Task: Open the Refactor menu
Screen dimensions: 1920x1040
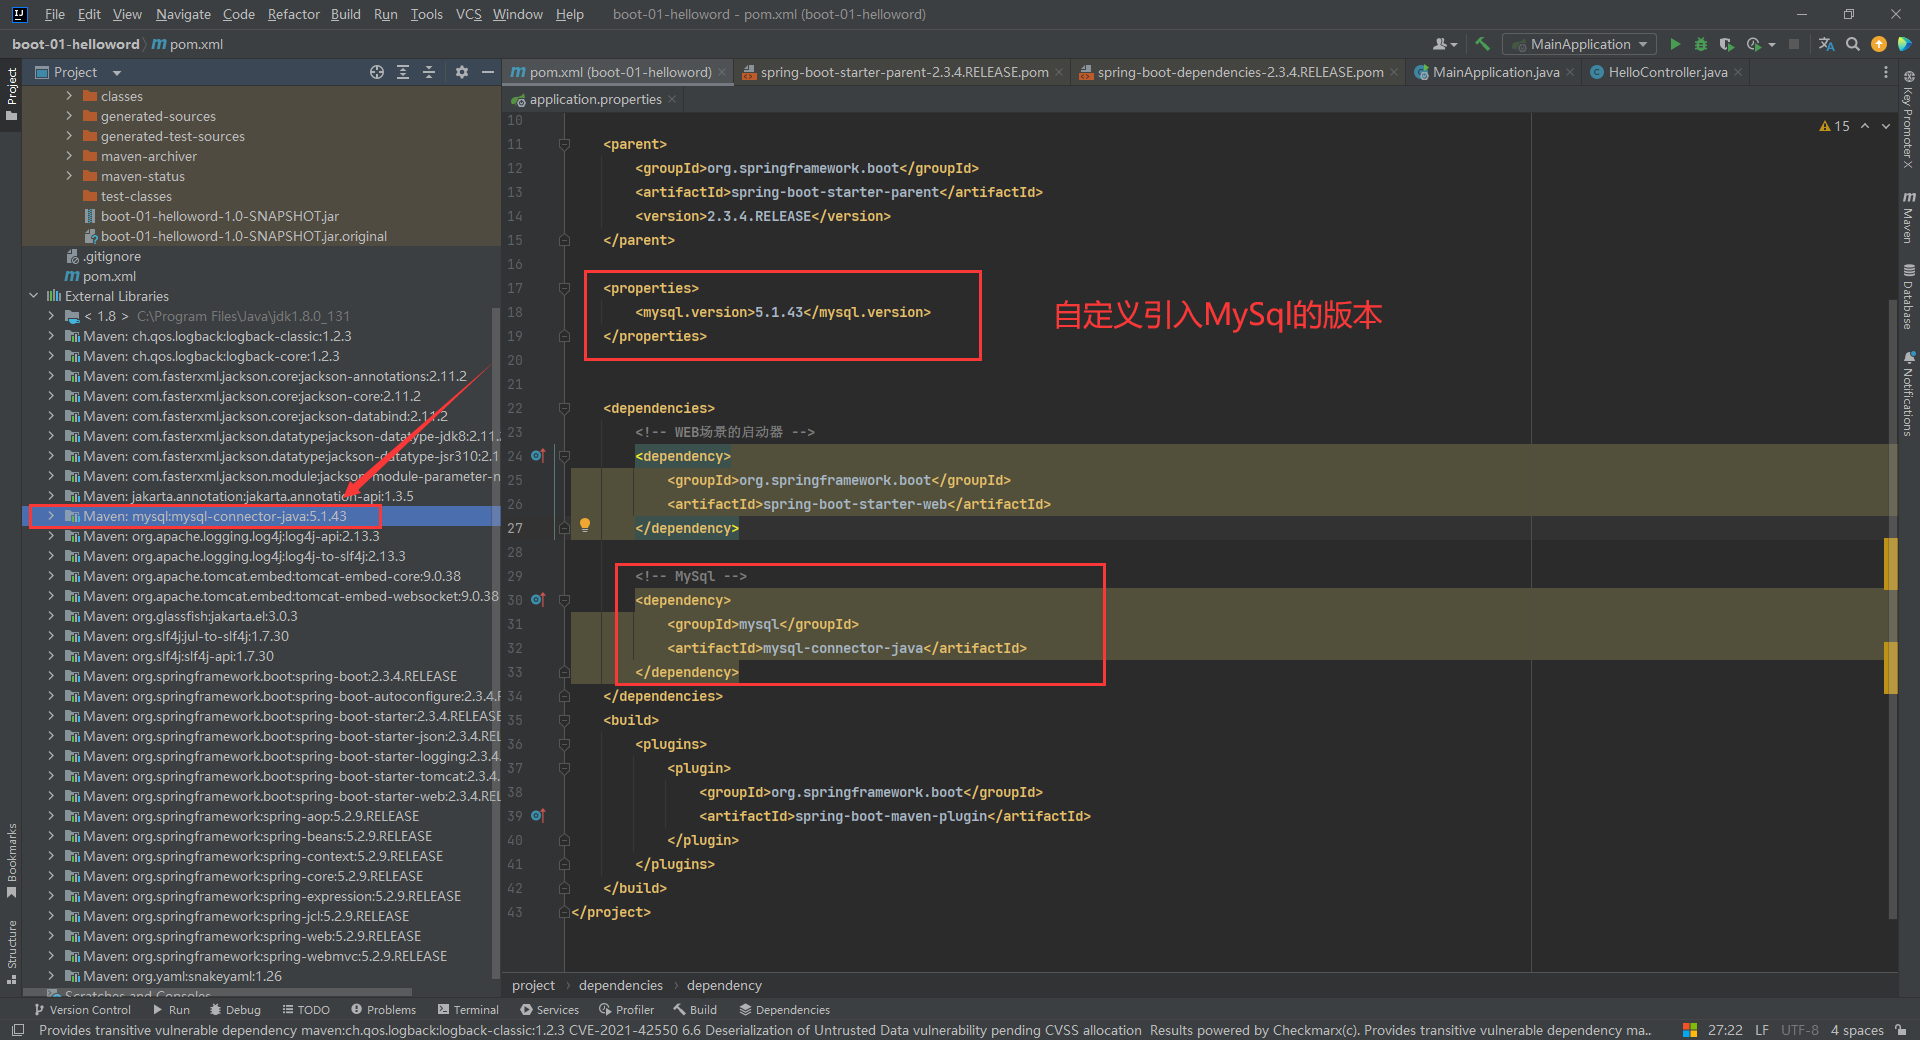Action: click(293, 14)
